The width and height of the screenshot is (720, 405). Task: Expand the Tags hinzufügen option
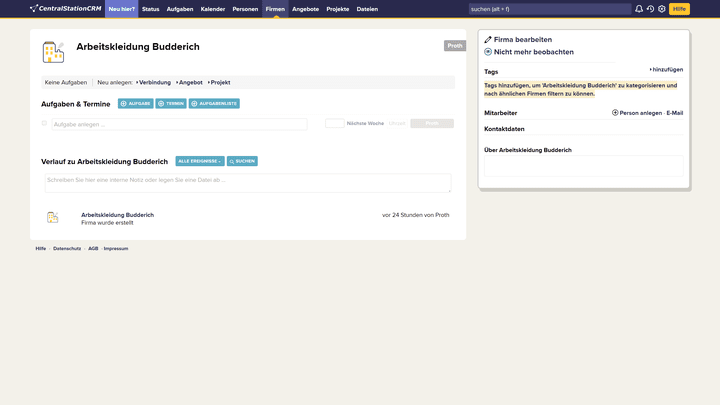(x=666, y=70)
